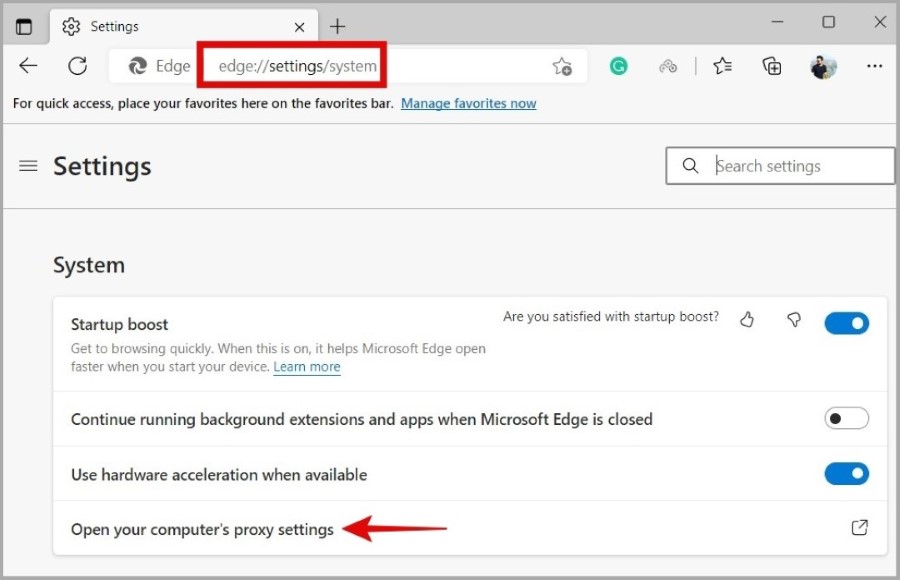
Task: Open a new tab with plus button
Action: click(x=338, y=26)
